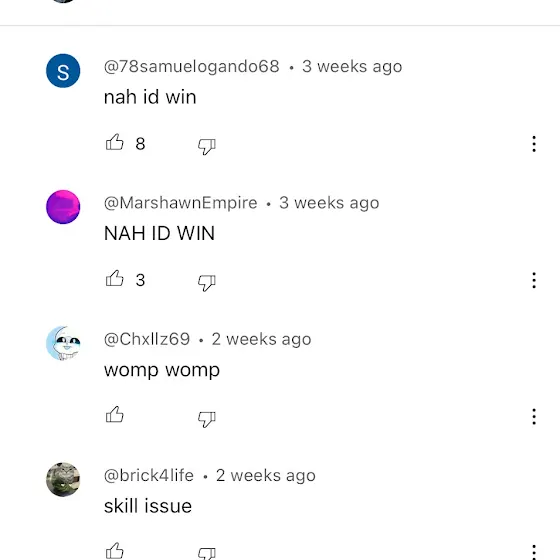The height and width of the screenshot is (560, 560).
Task: Dislike @MarshawnEmpire's comment
Action: pos(207,282)
